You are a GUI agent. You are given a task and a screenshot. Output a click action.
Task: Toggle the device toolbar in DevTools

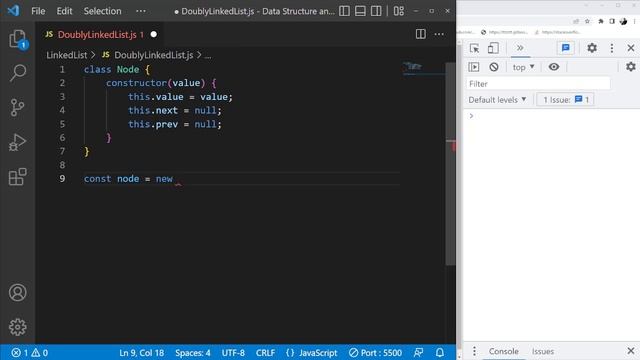pyautogui.click(x=493, y=48)
